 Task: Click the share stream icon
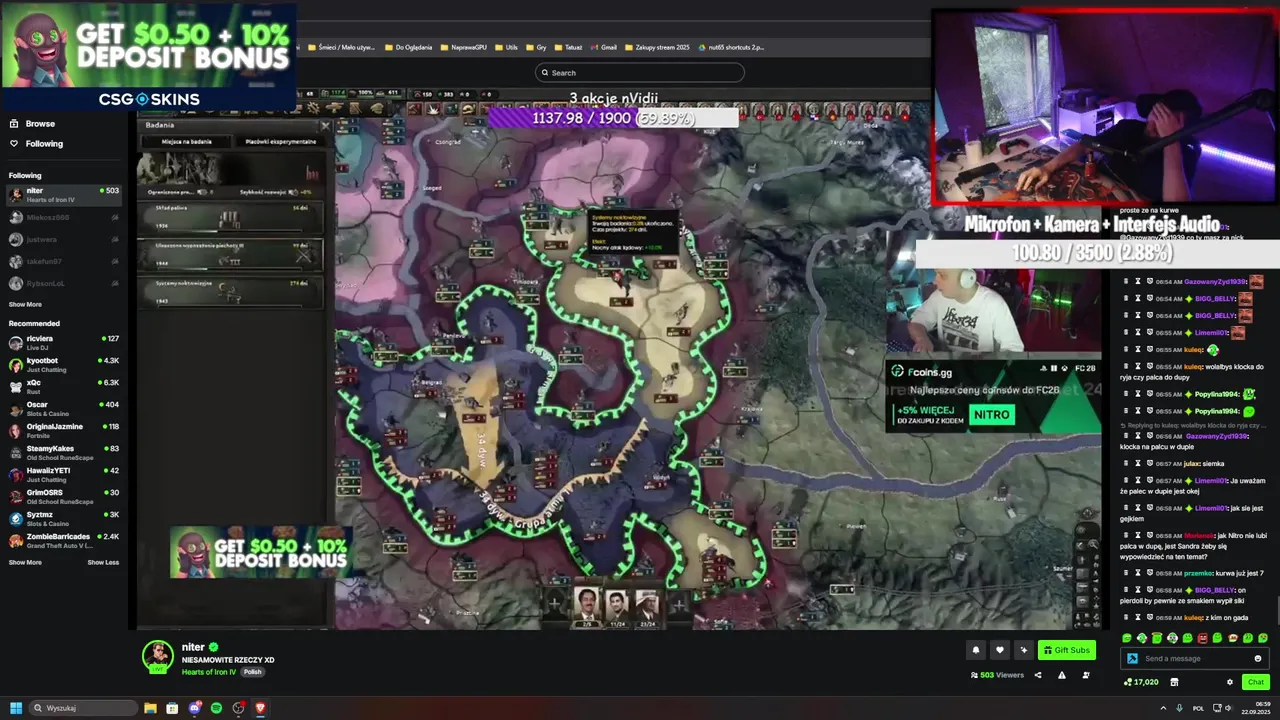click(1038, 675)
